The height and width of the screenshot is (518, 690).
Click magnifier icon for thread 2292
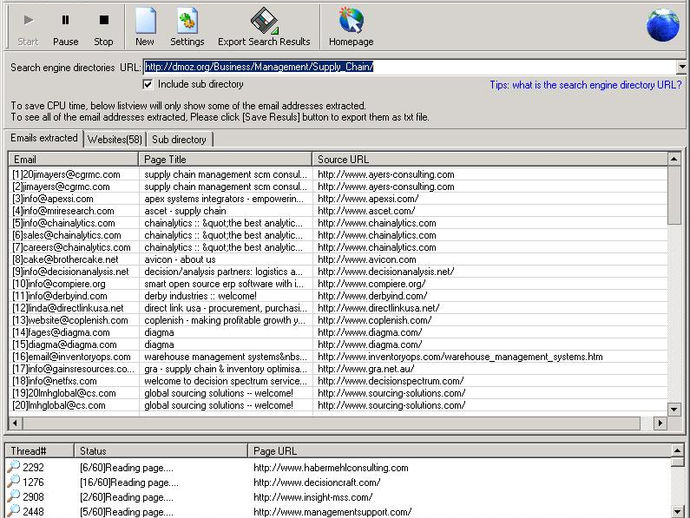click(14, 467)
